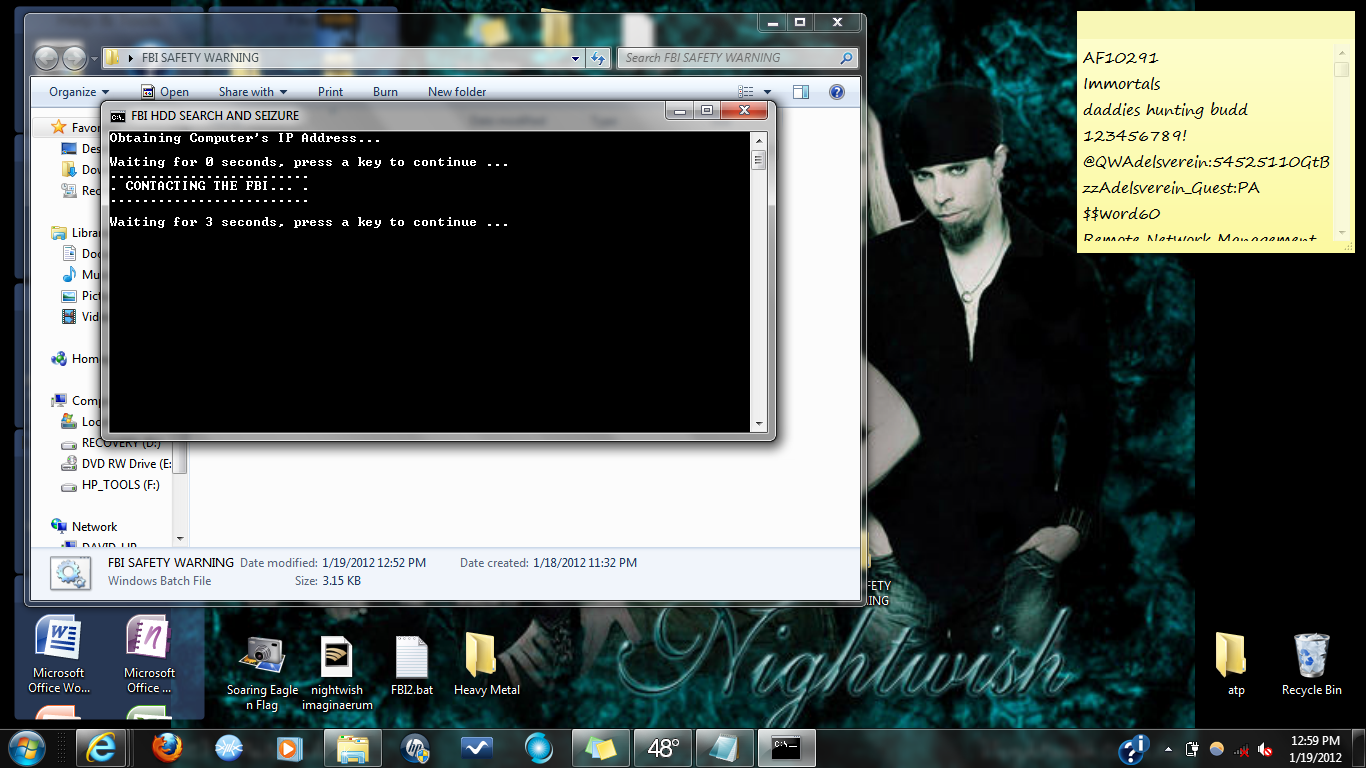Click the network signal tray icon
Screen dimensions: 1366x768
(x=1241, y=749)
